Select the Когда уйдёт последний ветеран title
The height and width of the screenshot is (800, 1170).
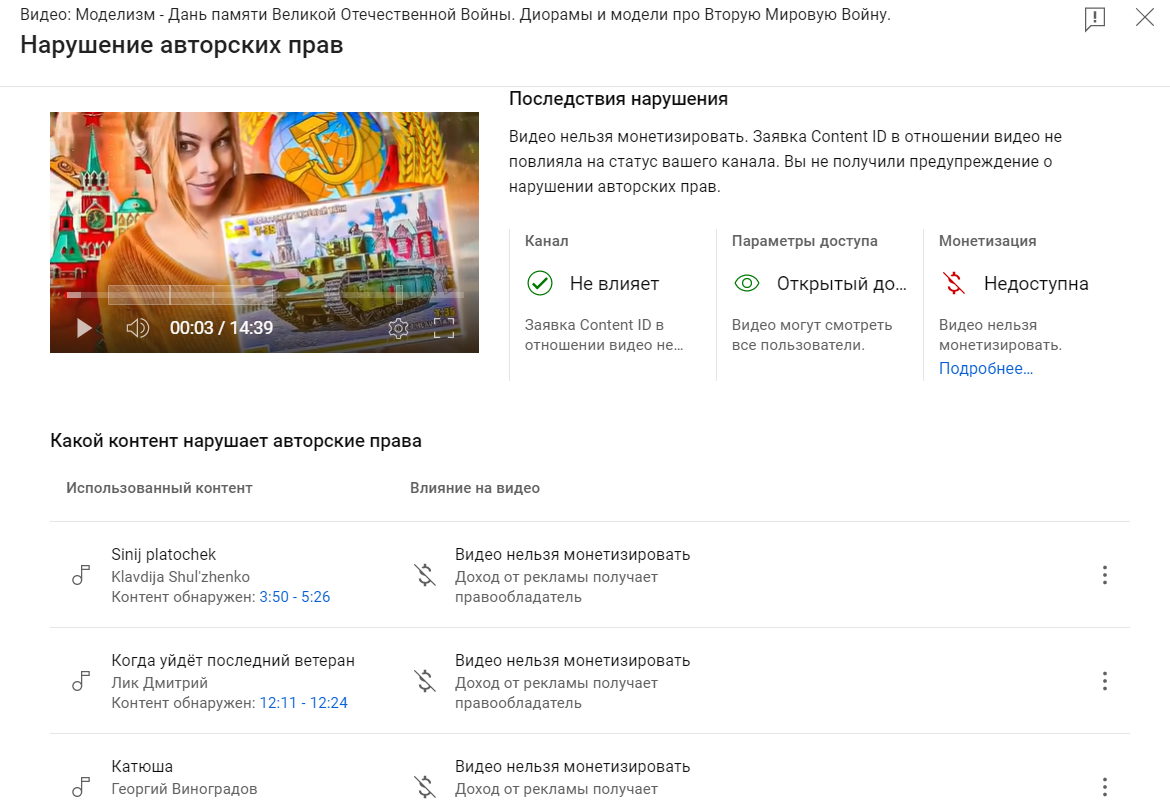(233, 660)
